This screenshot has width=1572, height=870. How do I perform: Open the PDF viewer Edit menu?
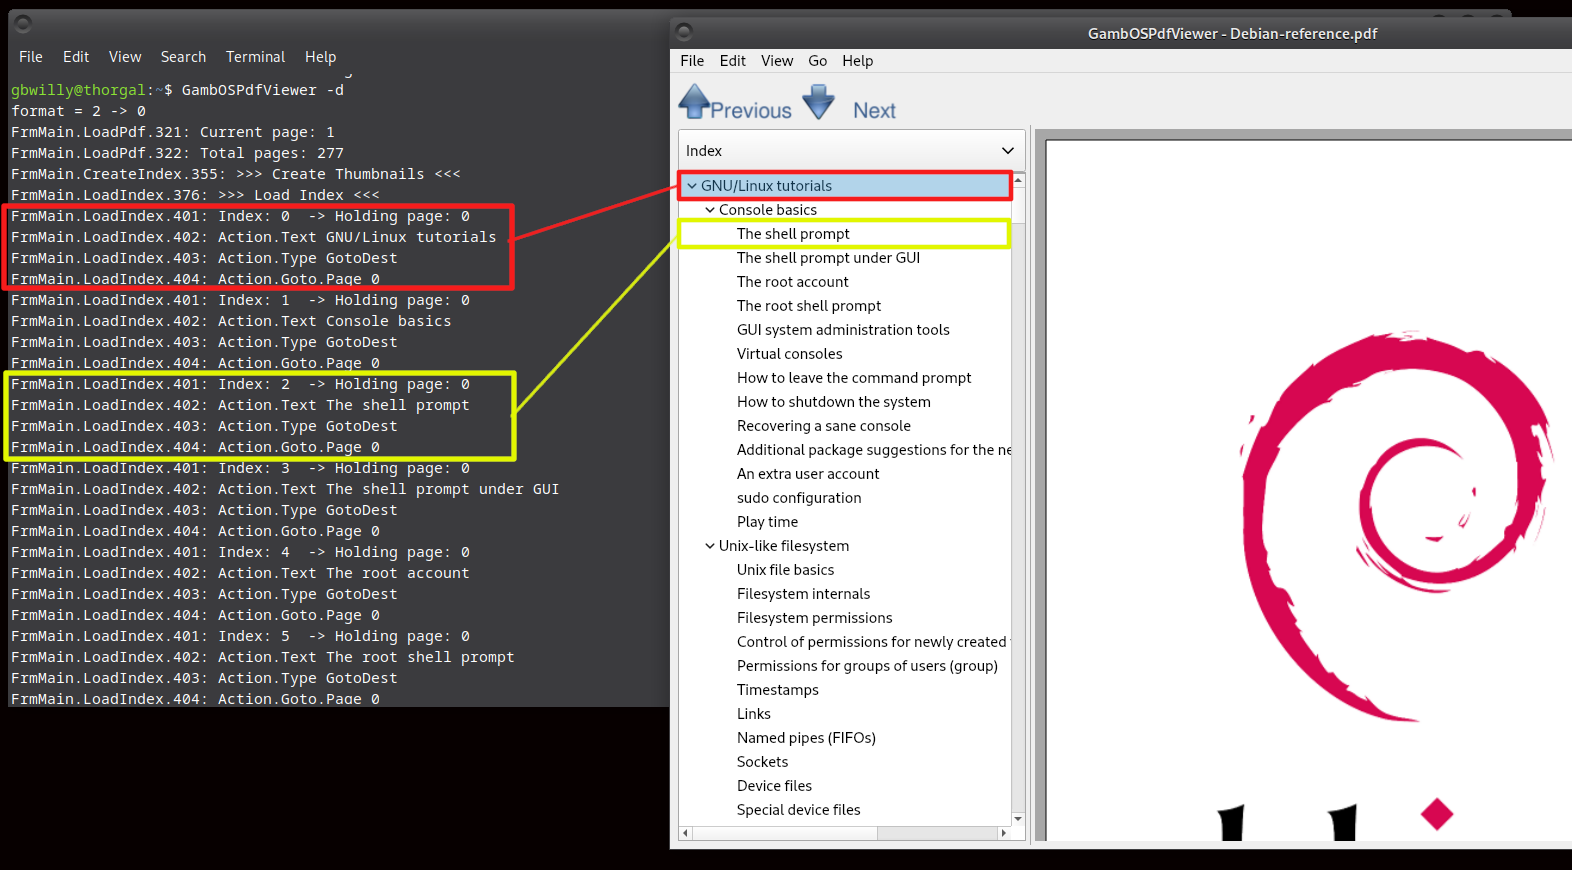(732, 61)
